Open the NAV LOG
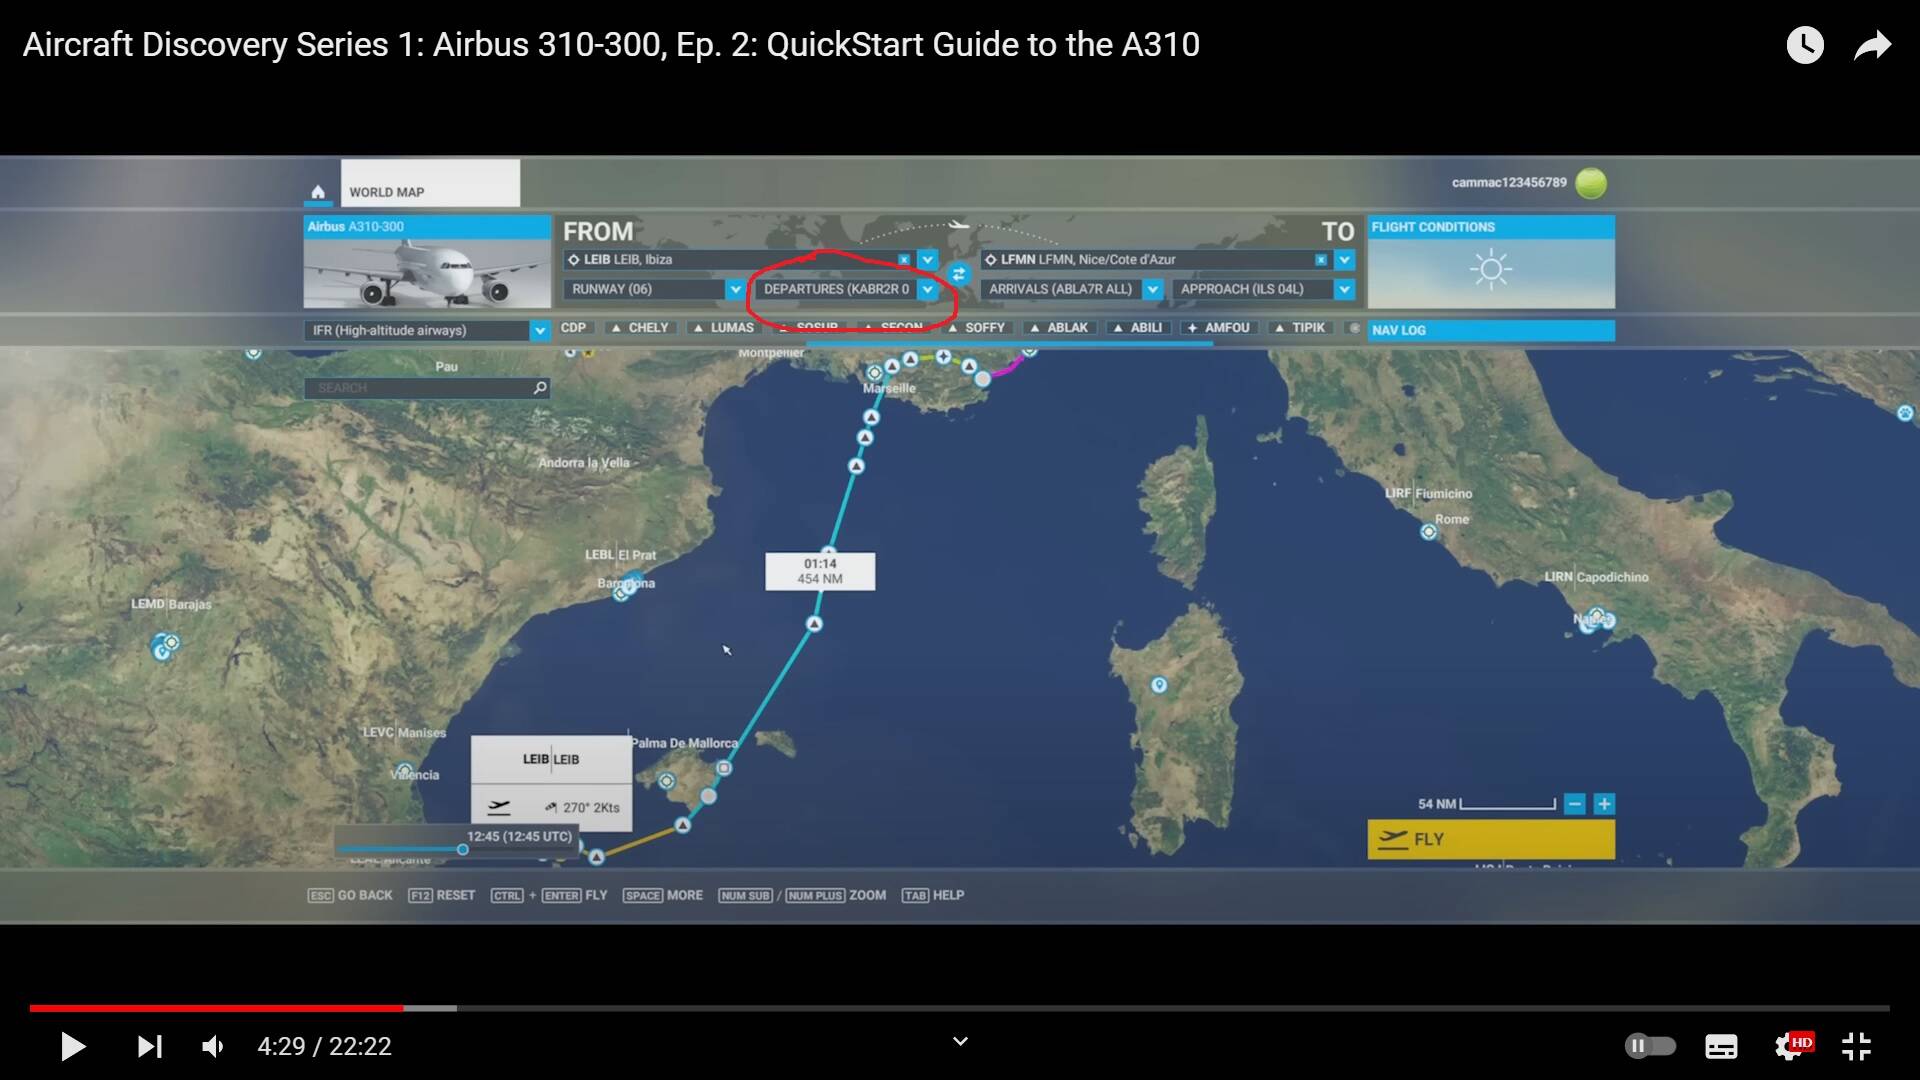This screenshot has width=1920, height=1080. click(x=1490, y=330)
